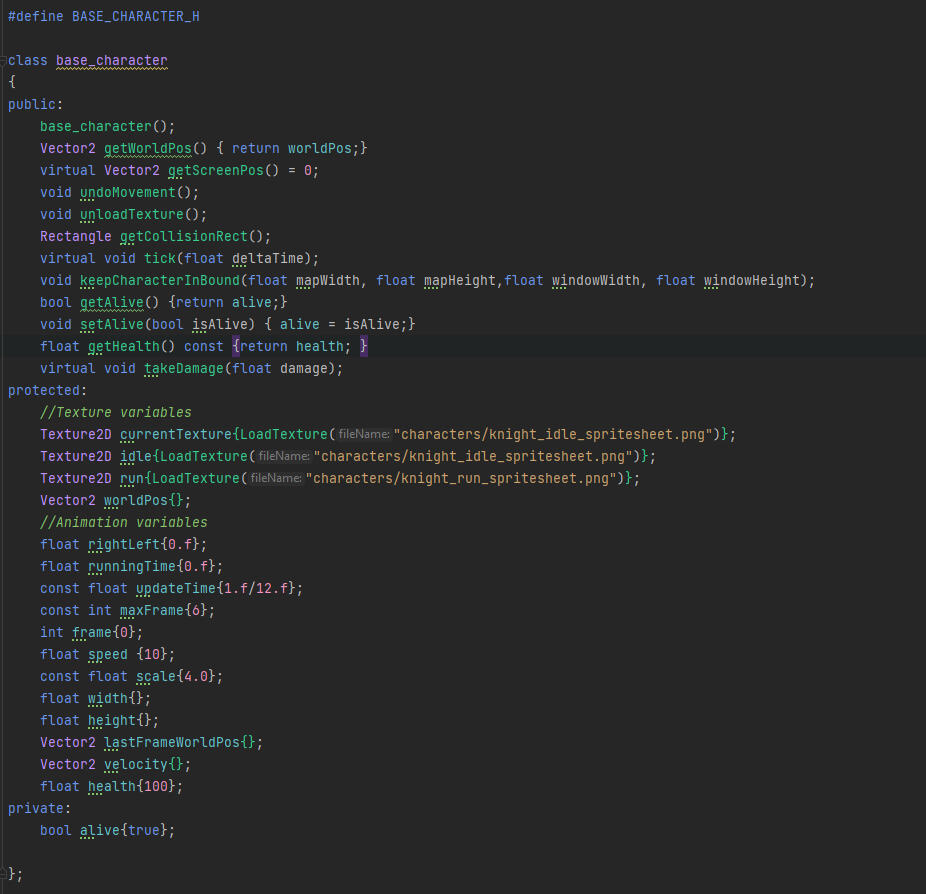926x894 pixels.
Task: Click the base_character class name
Action: click(111, 61)
